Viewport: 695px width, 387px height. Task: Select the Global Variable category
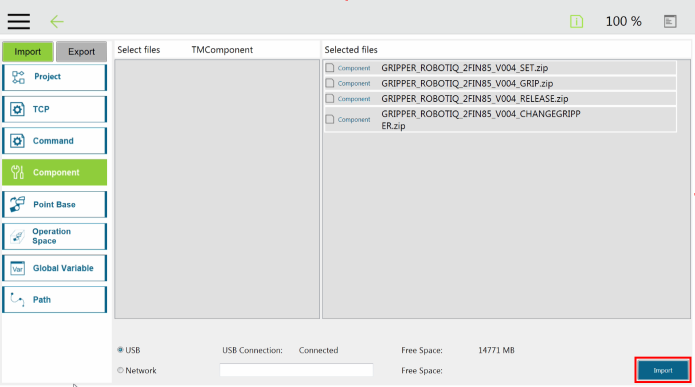tap(55, 268)
